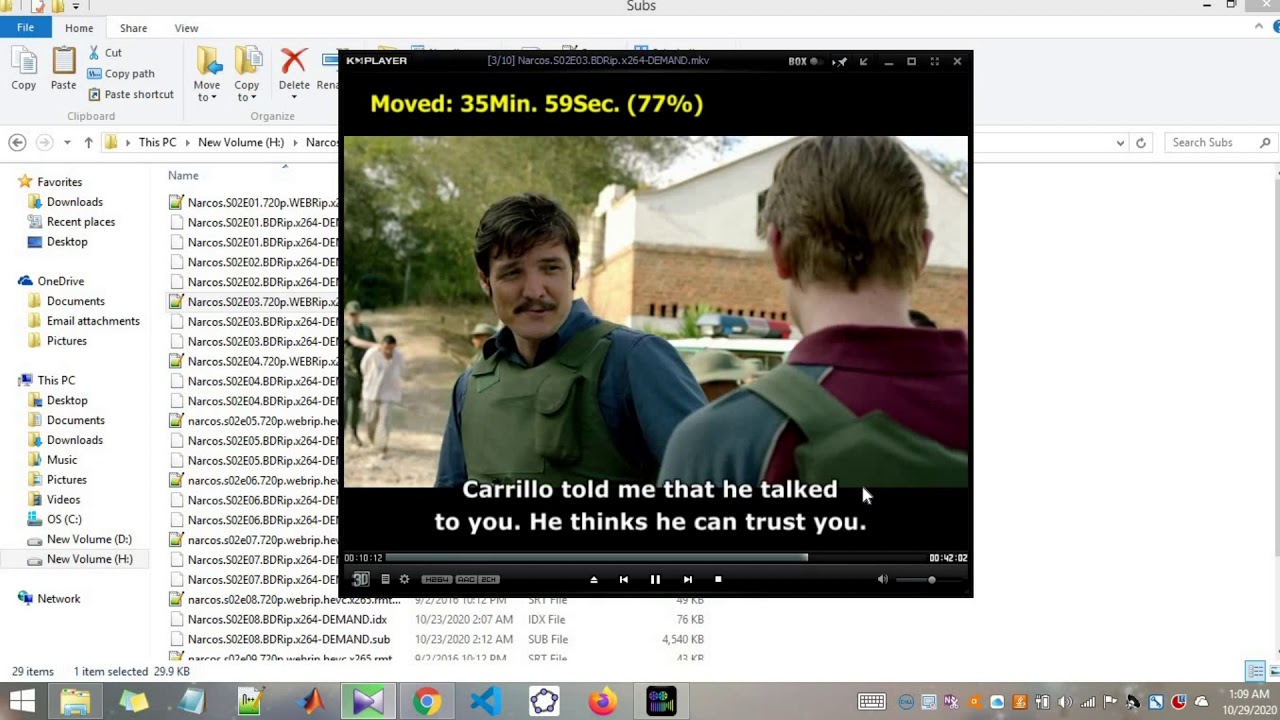Click the 2CH audio channel badge

pyautogui.click(x=488, y=579)
